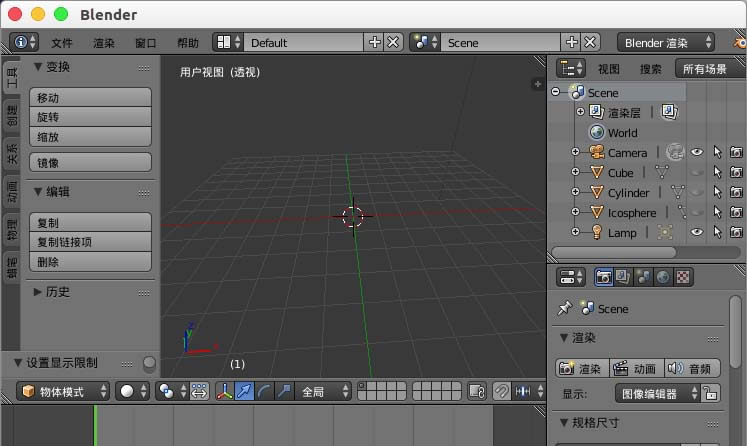Viewport: 747px width, 446px height.
Task: Open the 全局 orientation dropdown
Action: tap(323, 392)
